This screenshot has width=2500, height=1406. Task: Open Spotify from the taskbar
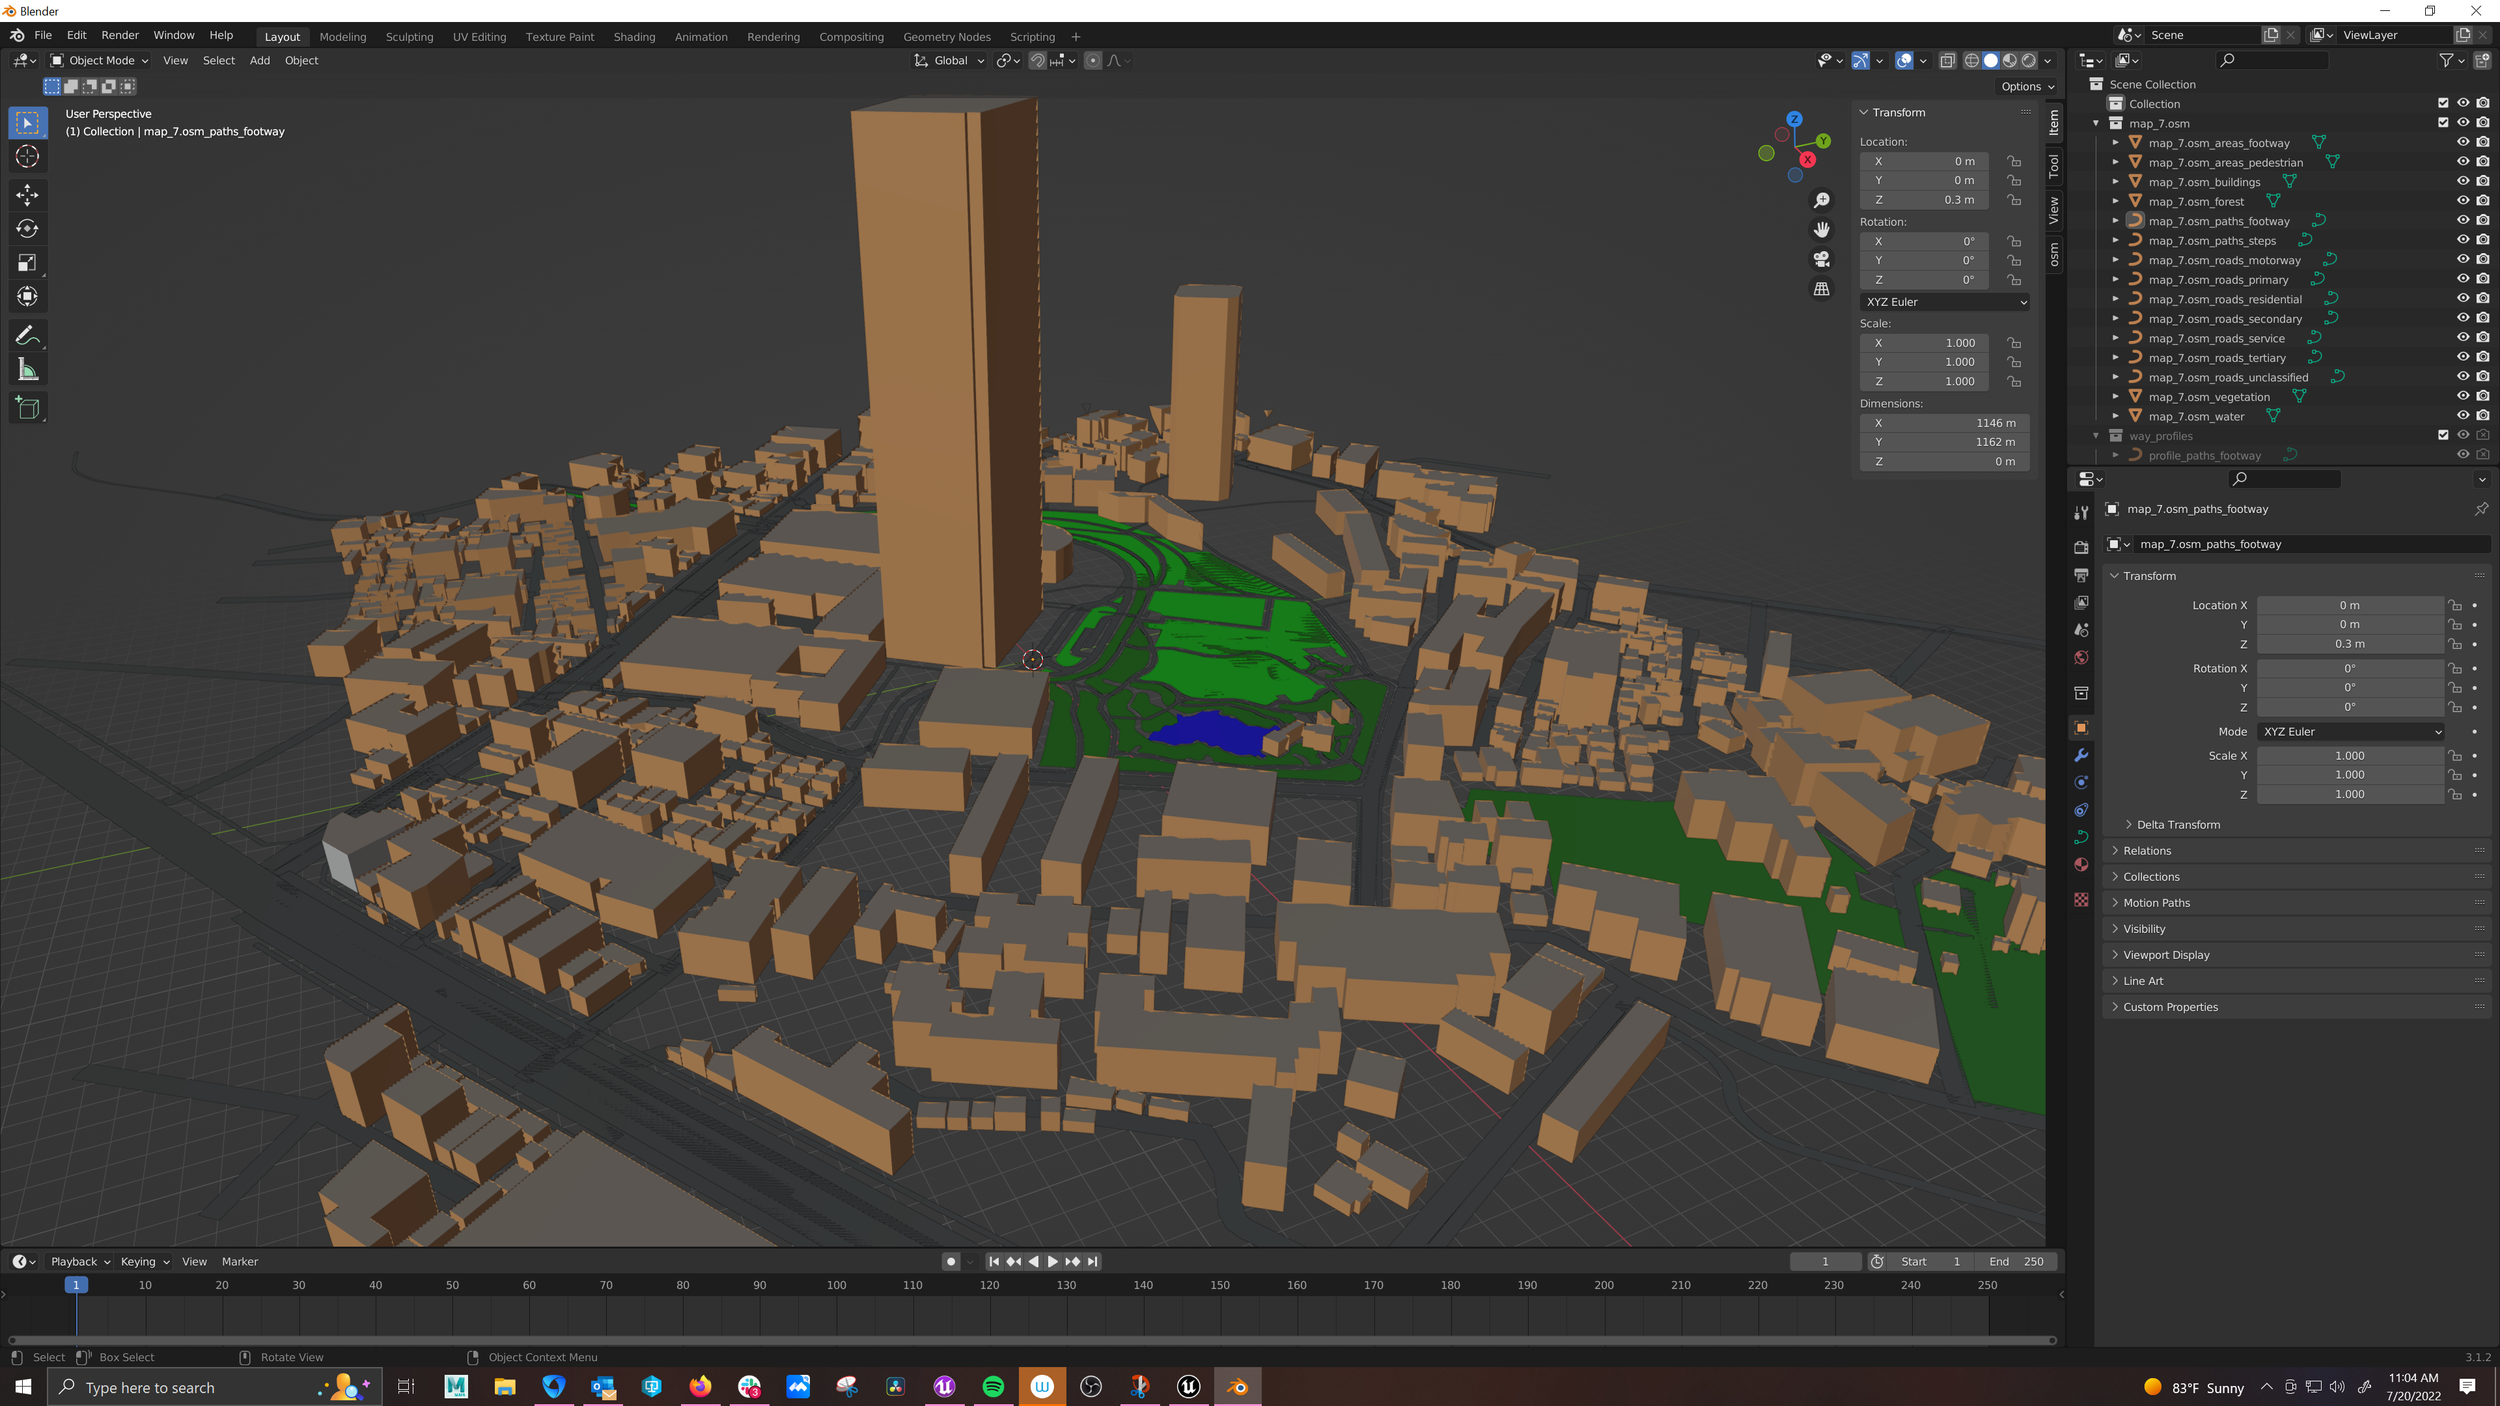point(993,1387)
